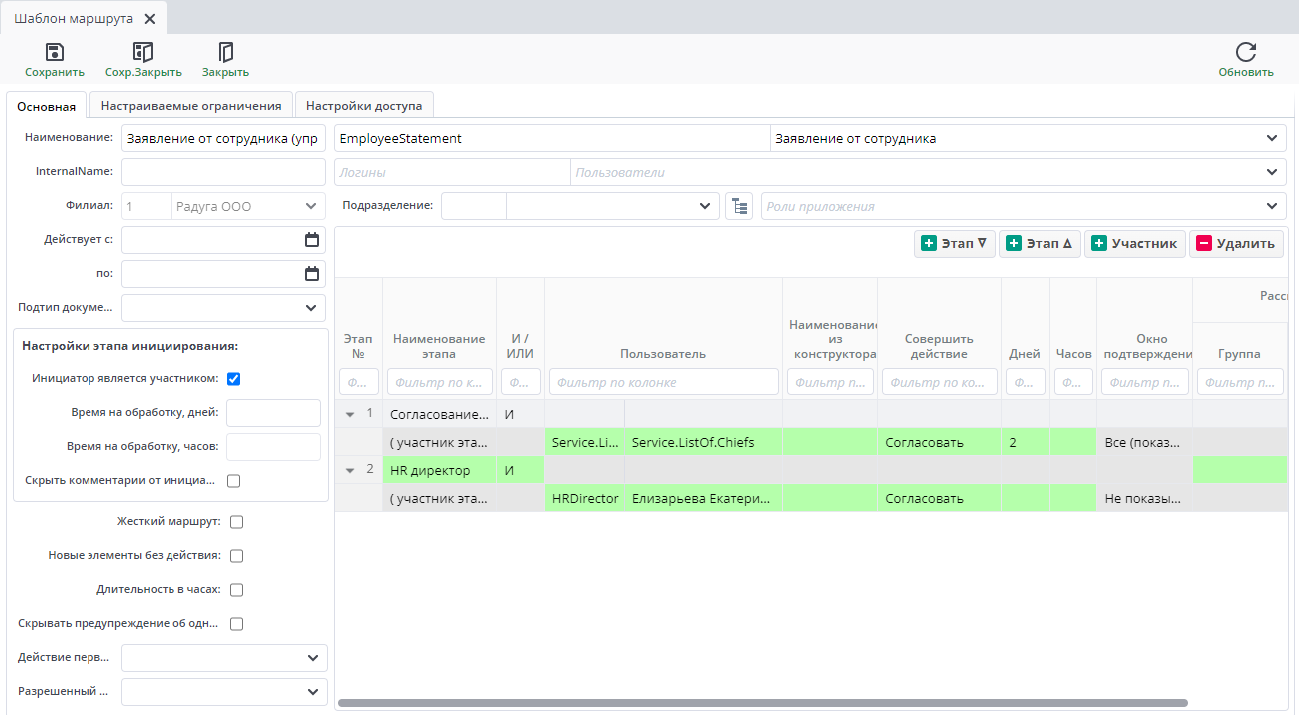Click the Время на обработку, часов field
Screen dimensions: 1299x715
[x=273, y=447]
